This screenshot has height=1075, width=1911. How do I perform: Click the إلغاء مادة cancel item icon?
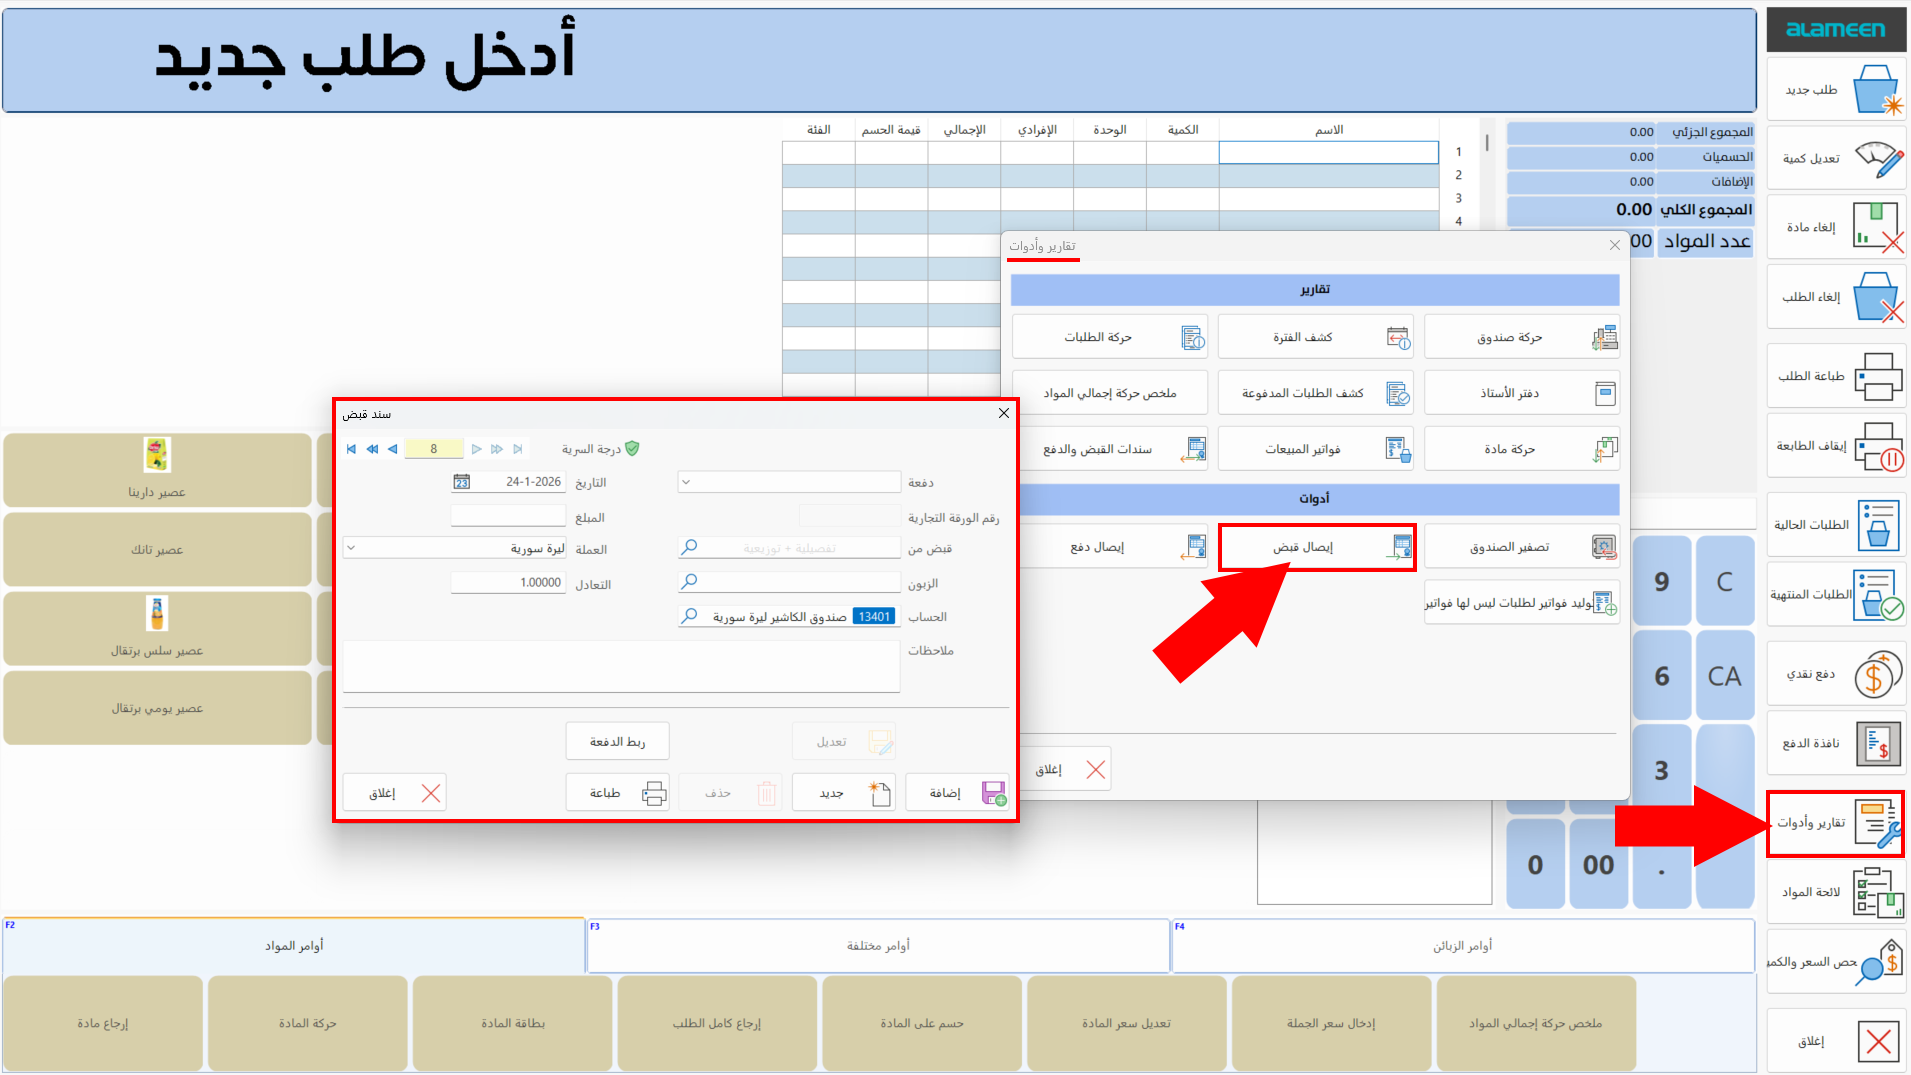click(x=1878, y=227)
